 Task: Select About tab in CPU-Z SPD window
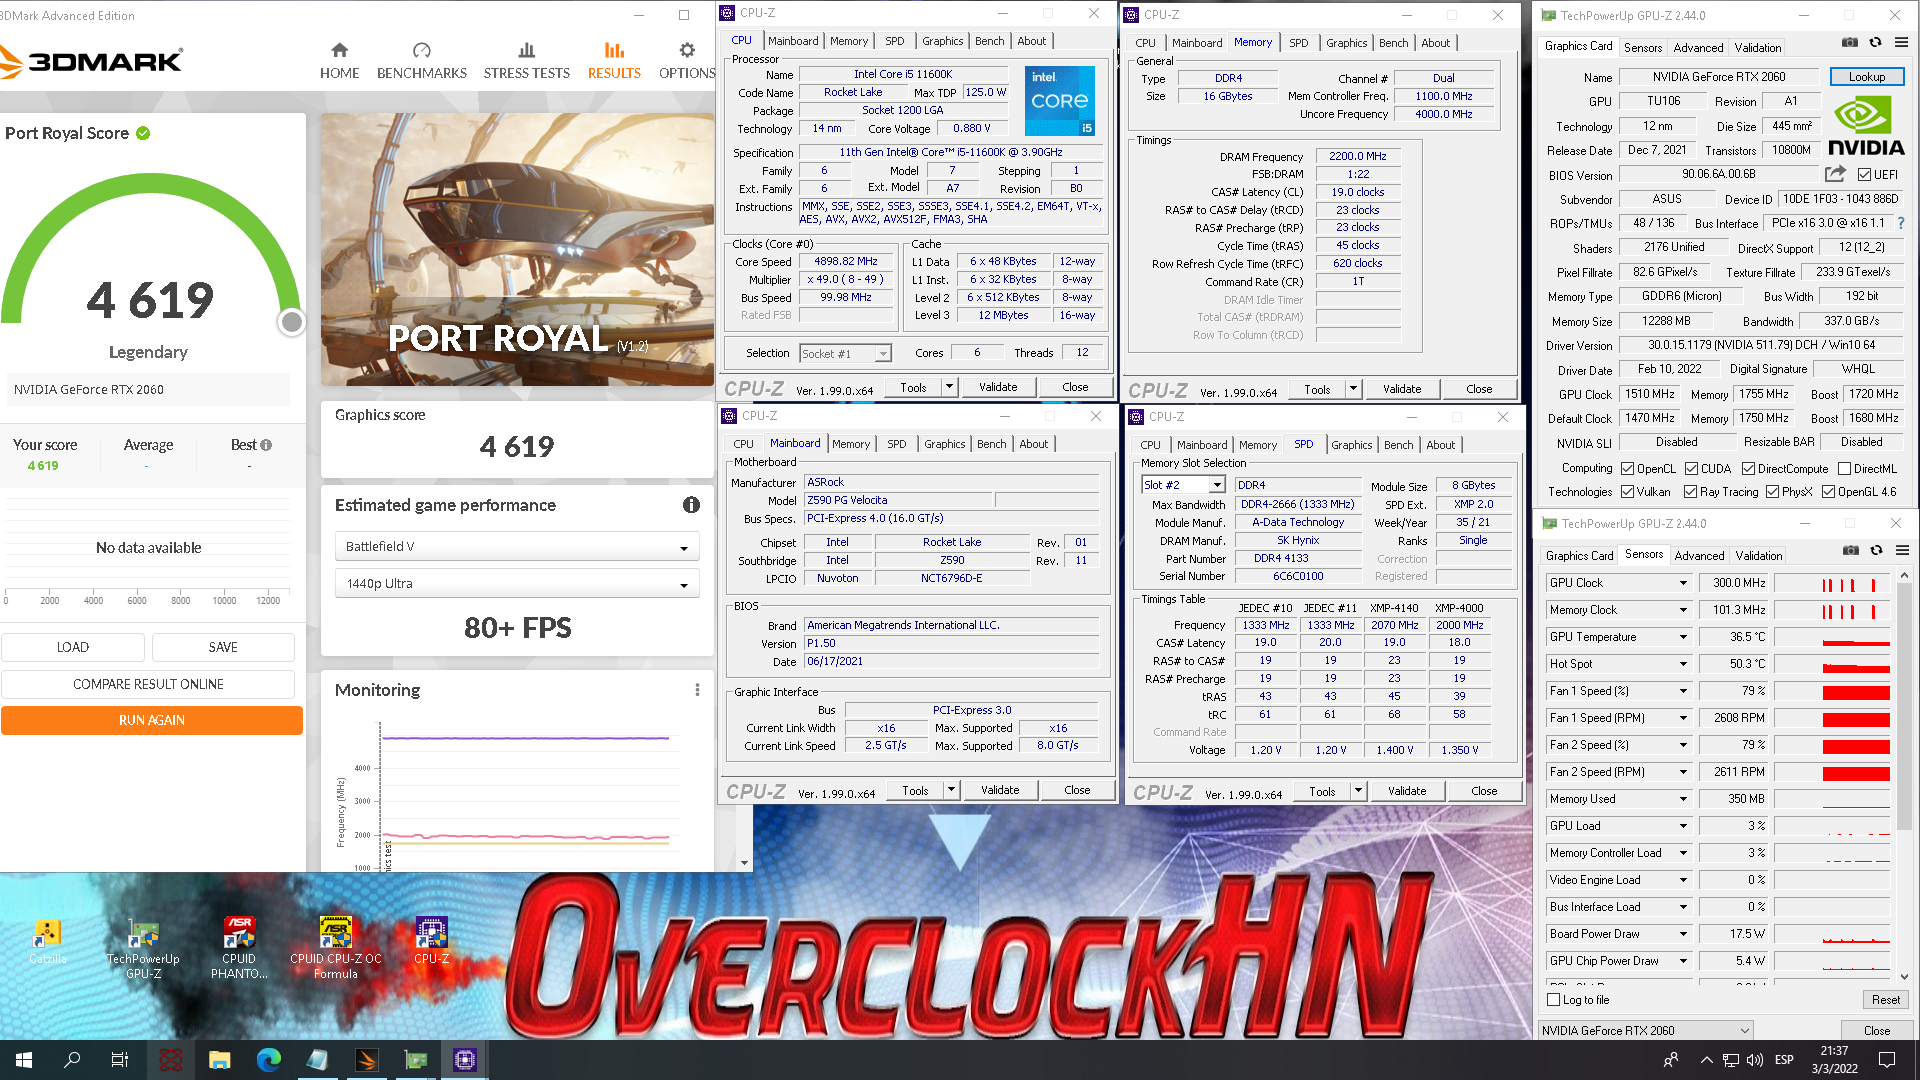(x=1440, y=445)
